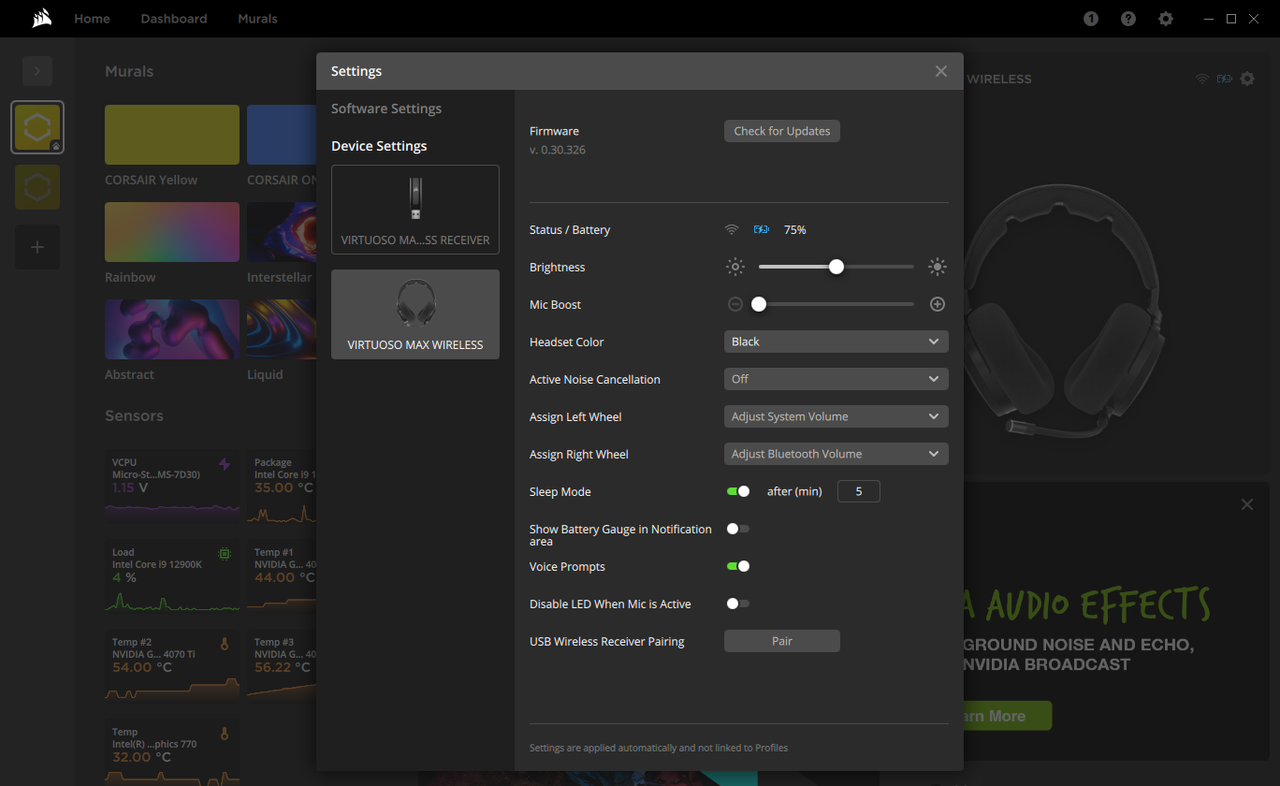This screenshot has height=786, width=1280.
Task: Click the Sensors section heading
Action: 134,416
